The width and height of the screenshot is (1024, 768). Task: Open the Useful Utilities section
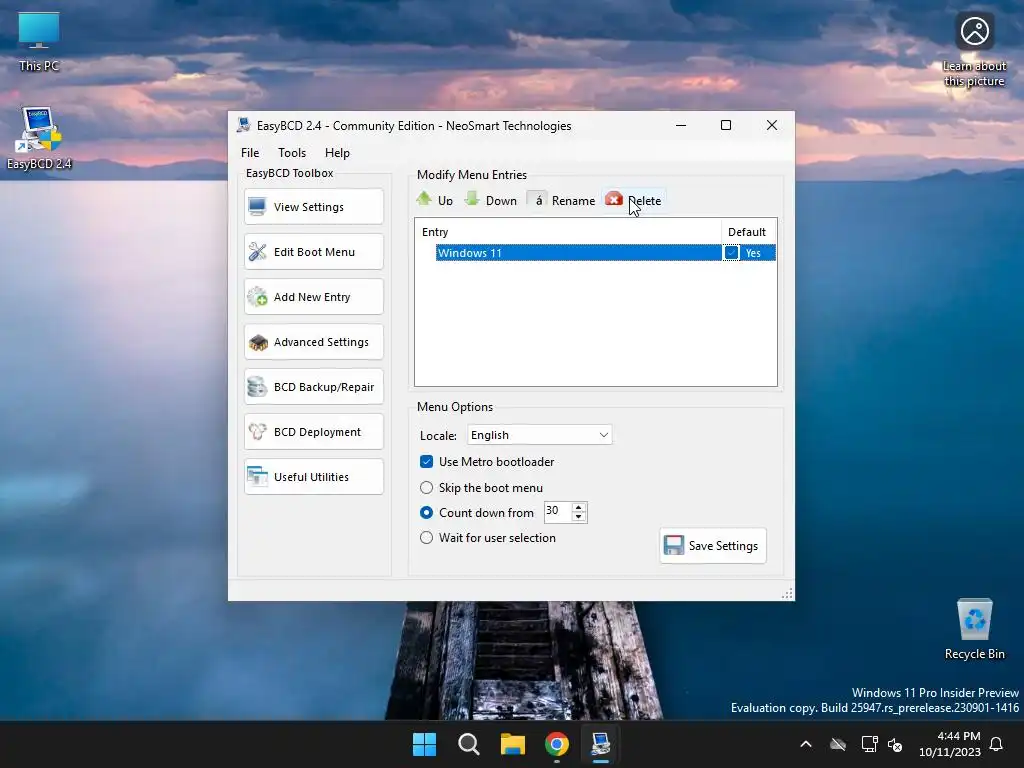(x=313, y=477)
